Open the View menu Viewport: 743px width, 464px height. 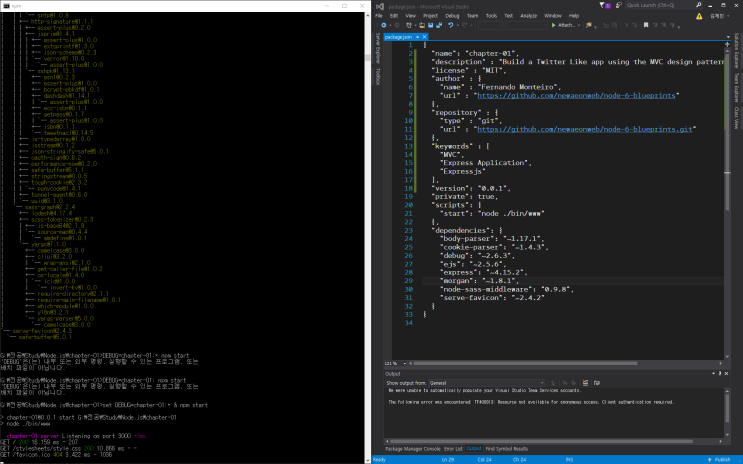410,16
